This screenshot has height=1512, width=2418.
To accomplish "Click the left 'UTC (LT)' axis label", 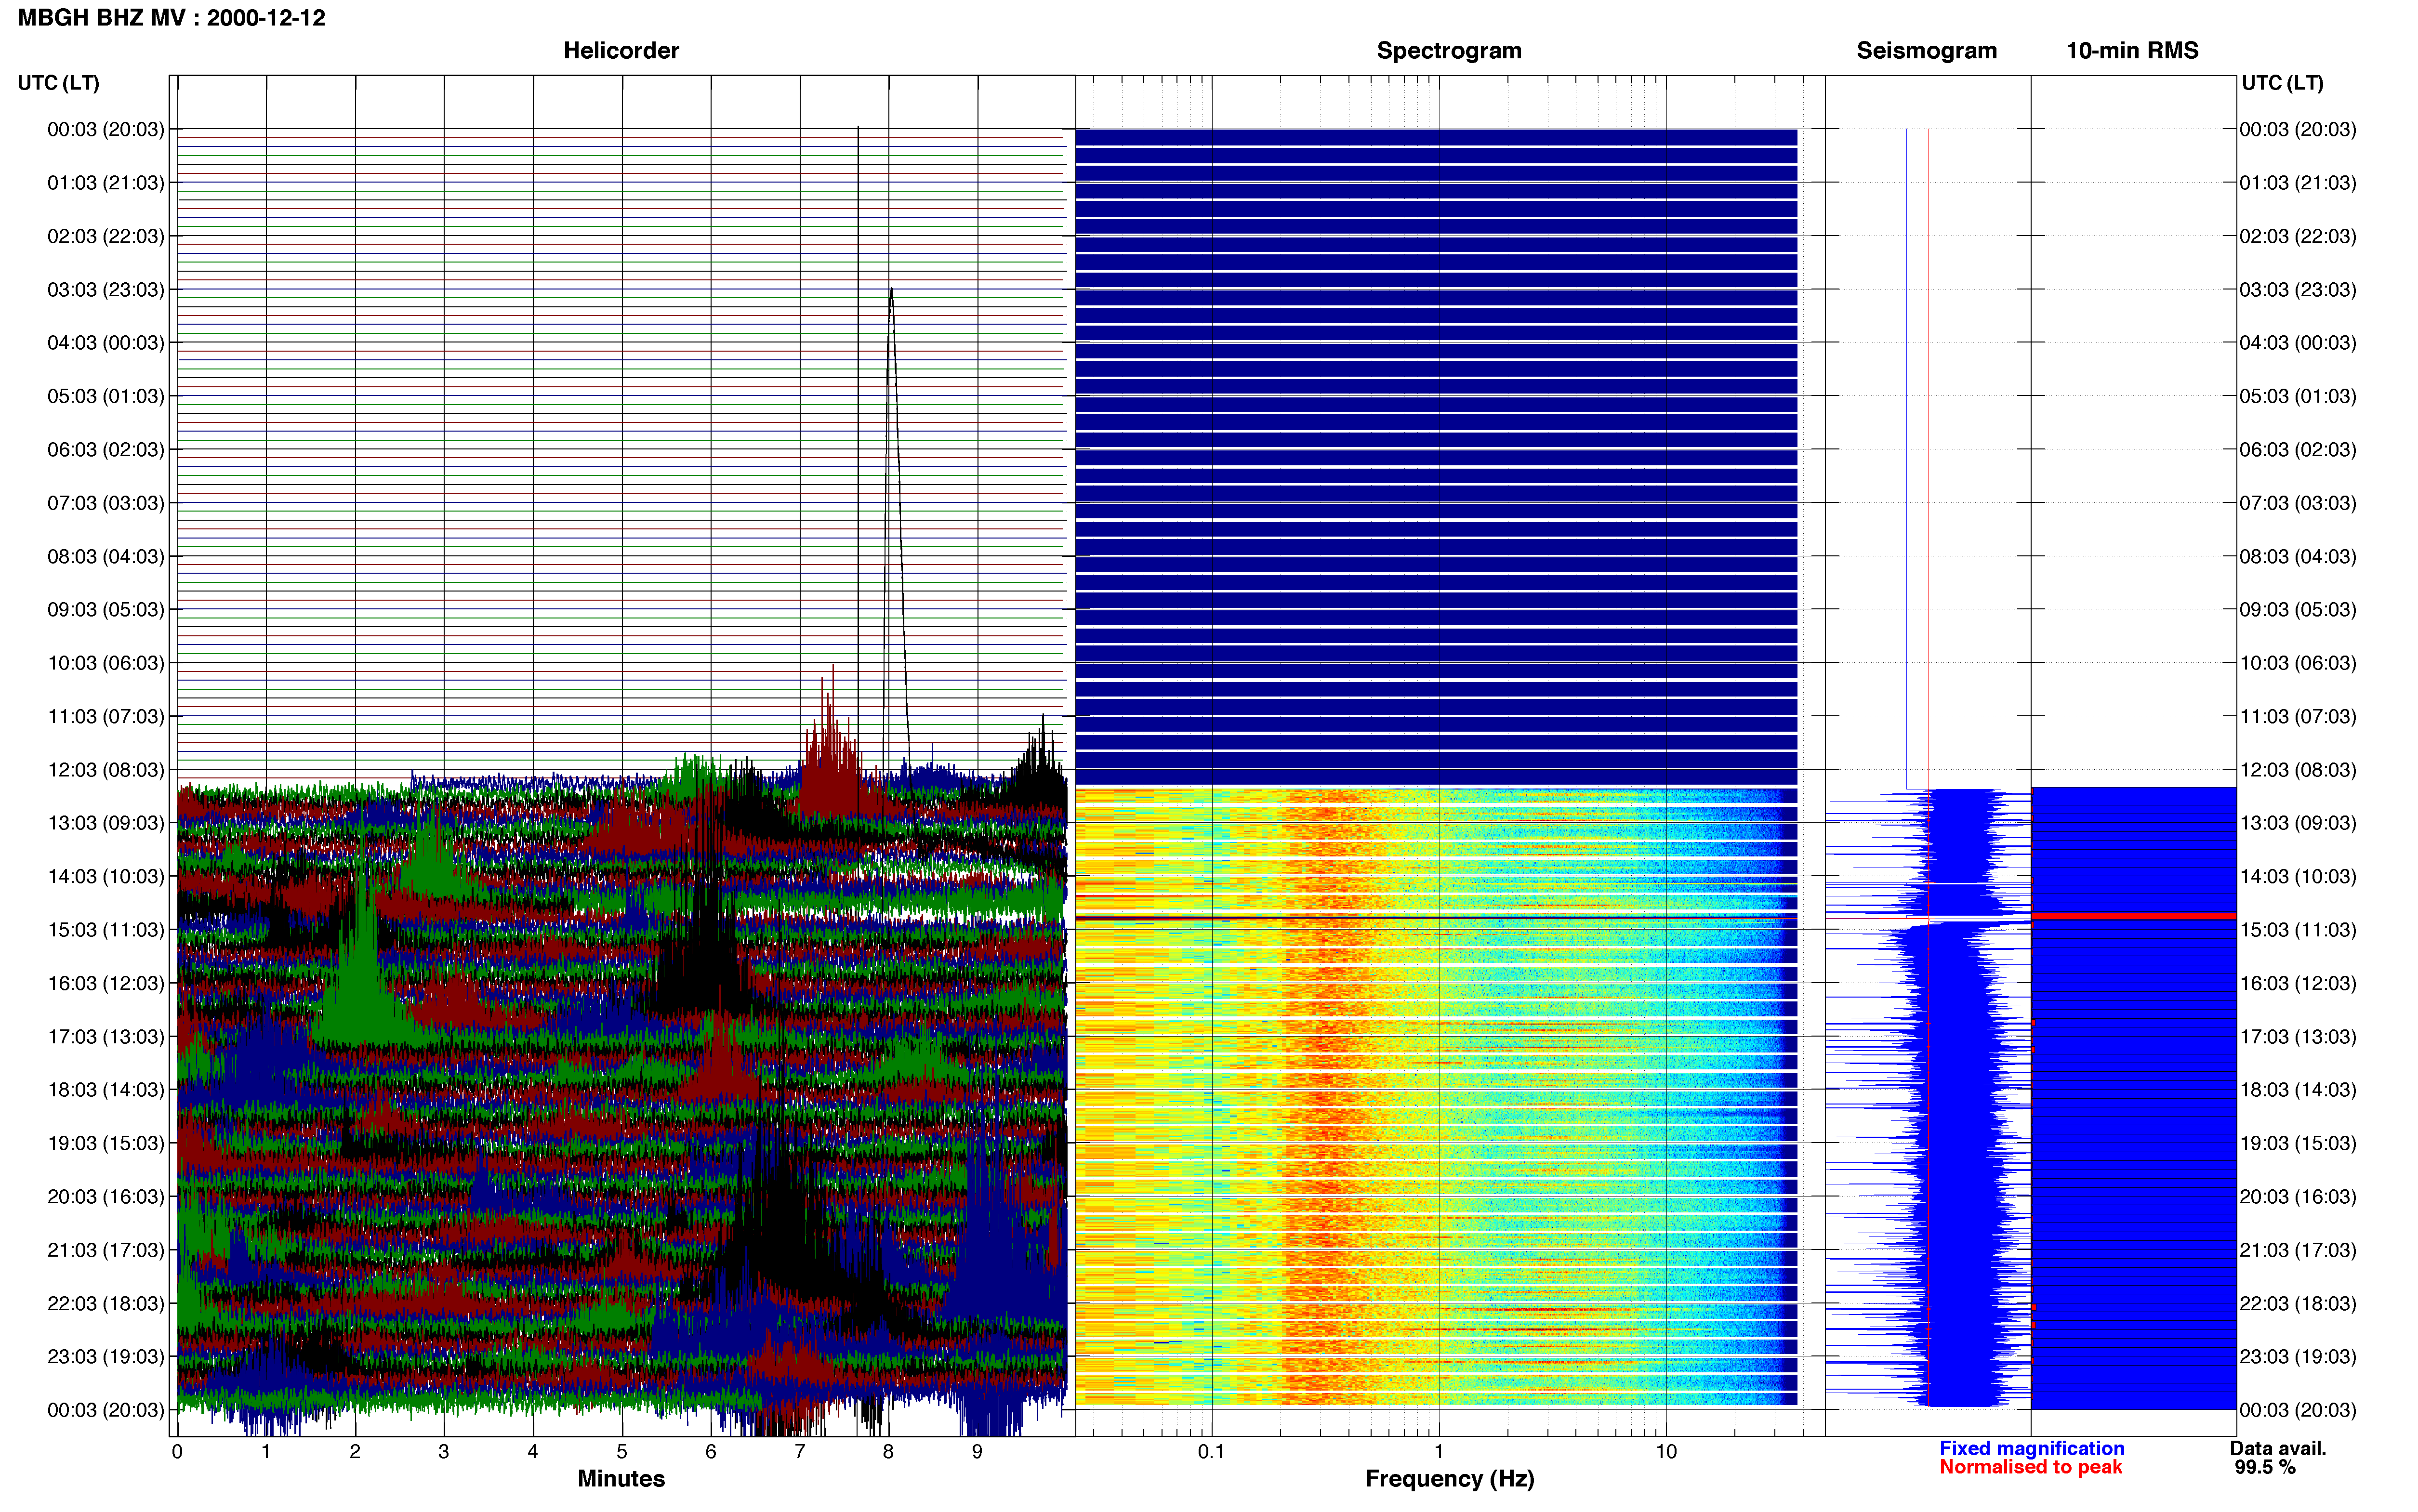I will [59, 83].
